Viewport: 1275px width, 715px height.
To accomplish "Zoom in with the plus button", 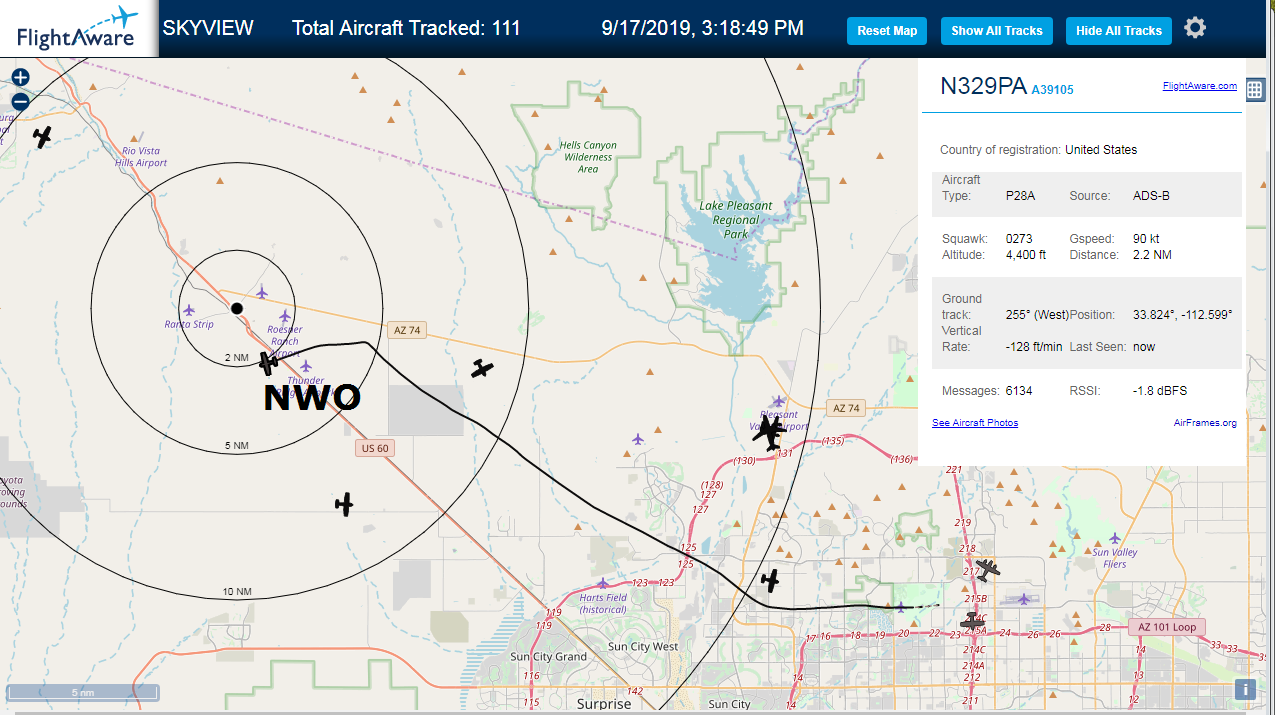I will click(20, 77).
